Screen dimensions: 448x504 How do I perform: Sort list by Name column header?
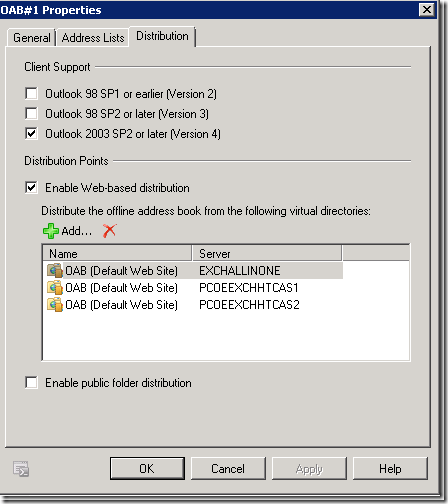pos(117,254)
